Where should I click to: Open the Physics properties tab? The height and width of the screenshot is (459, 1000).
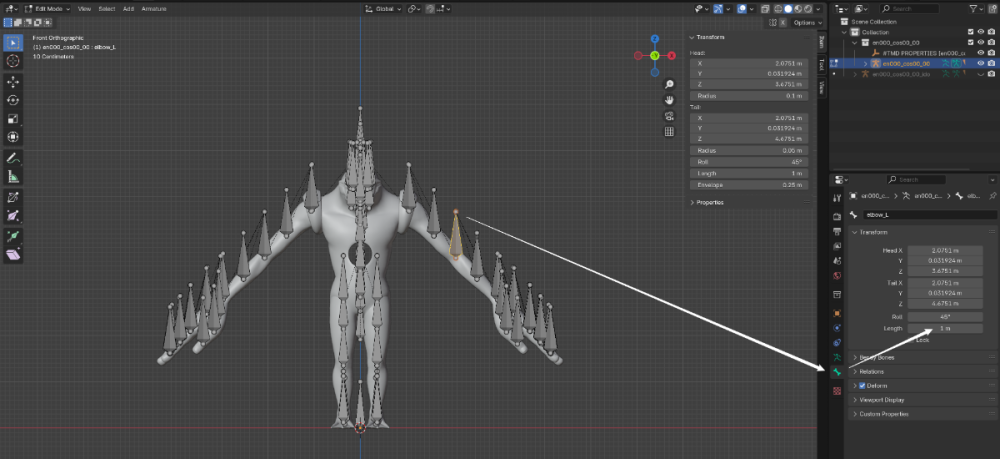point(837,328)
